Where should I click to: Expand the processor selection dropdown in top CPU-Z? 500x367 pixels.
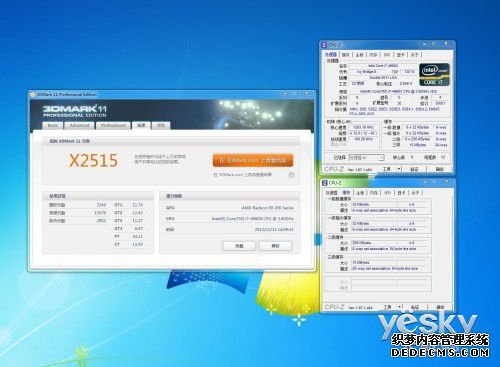click(x=381, y=158)
